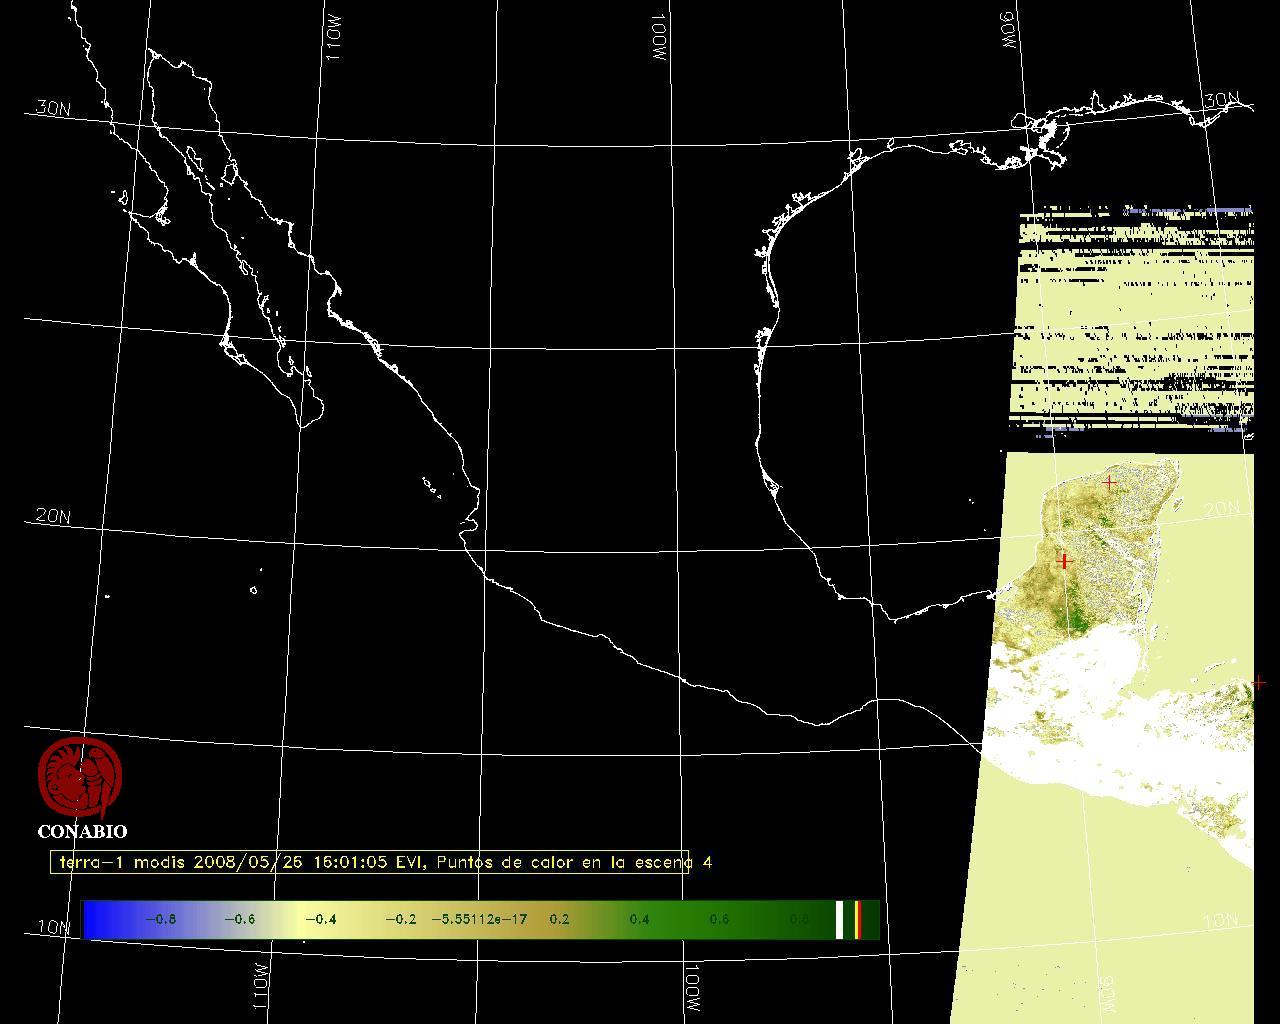This screenshot has width=1280, height=1024.
Task: Click the striped data swath over the Gulf
Action: pyautogui.click(x=1134, y=320)
